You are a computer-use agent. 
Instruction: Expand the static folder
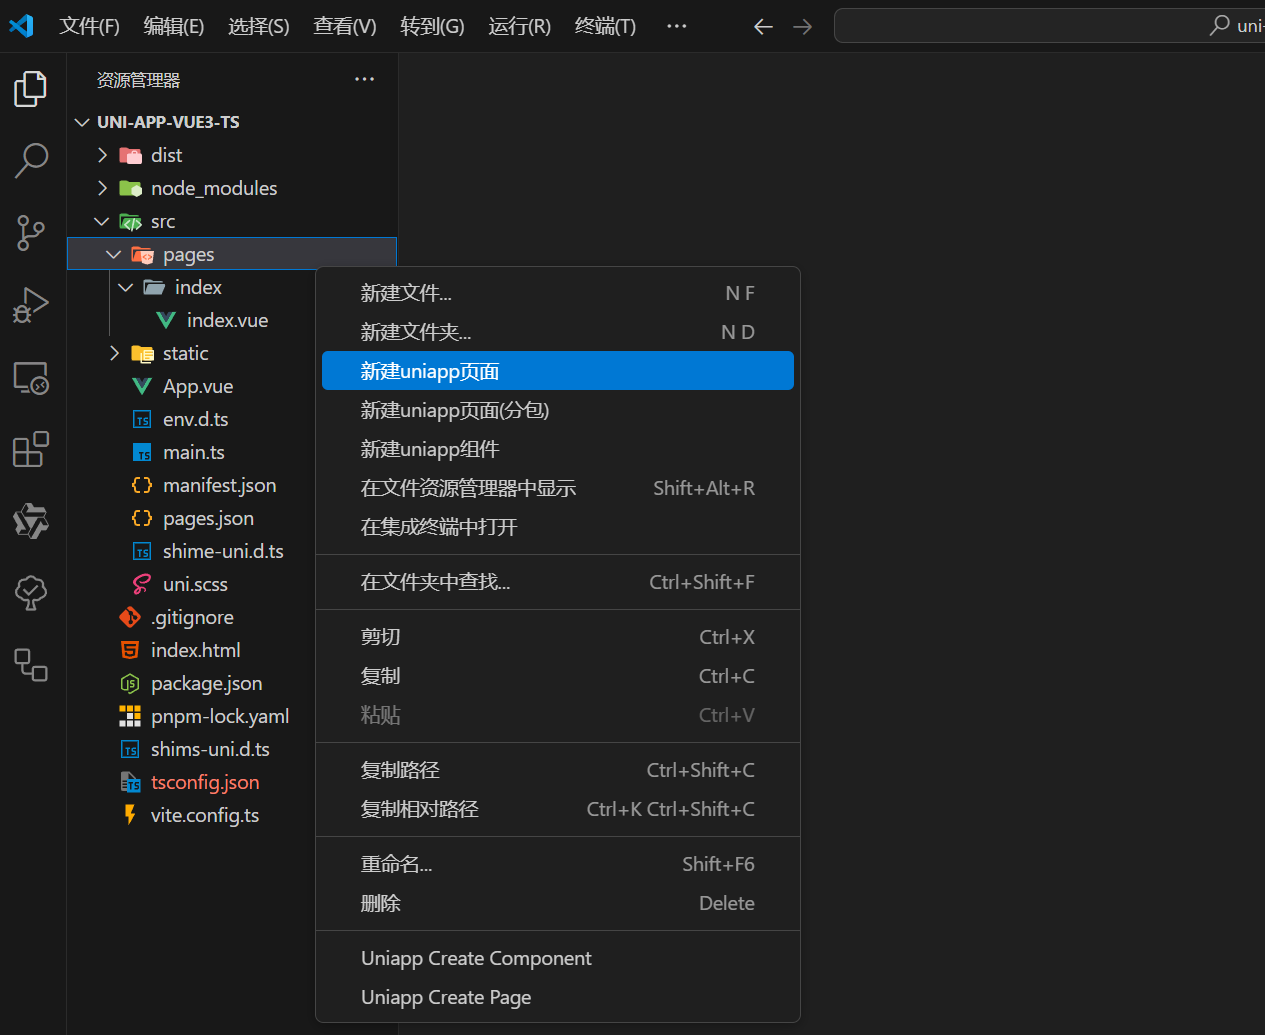[x=114, y=353]
